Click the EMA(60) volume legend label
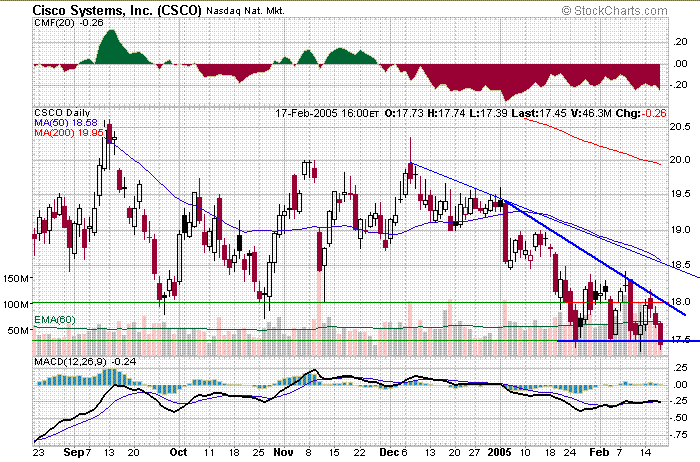700x462 pixels. click(x=55, y=320)
